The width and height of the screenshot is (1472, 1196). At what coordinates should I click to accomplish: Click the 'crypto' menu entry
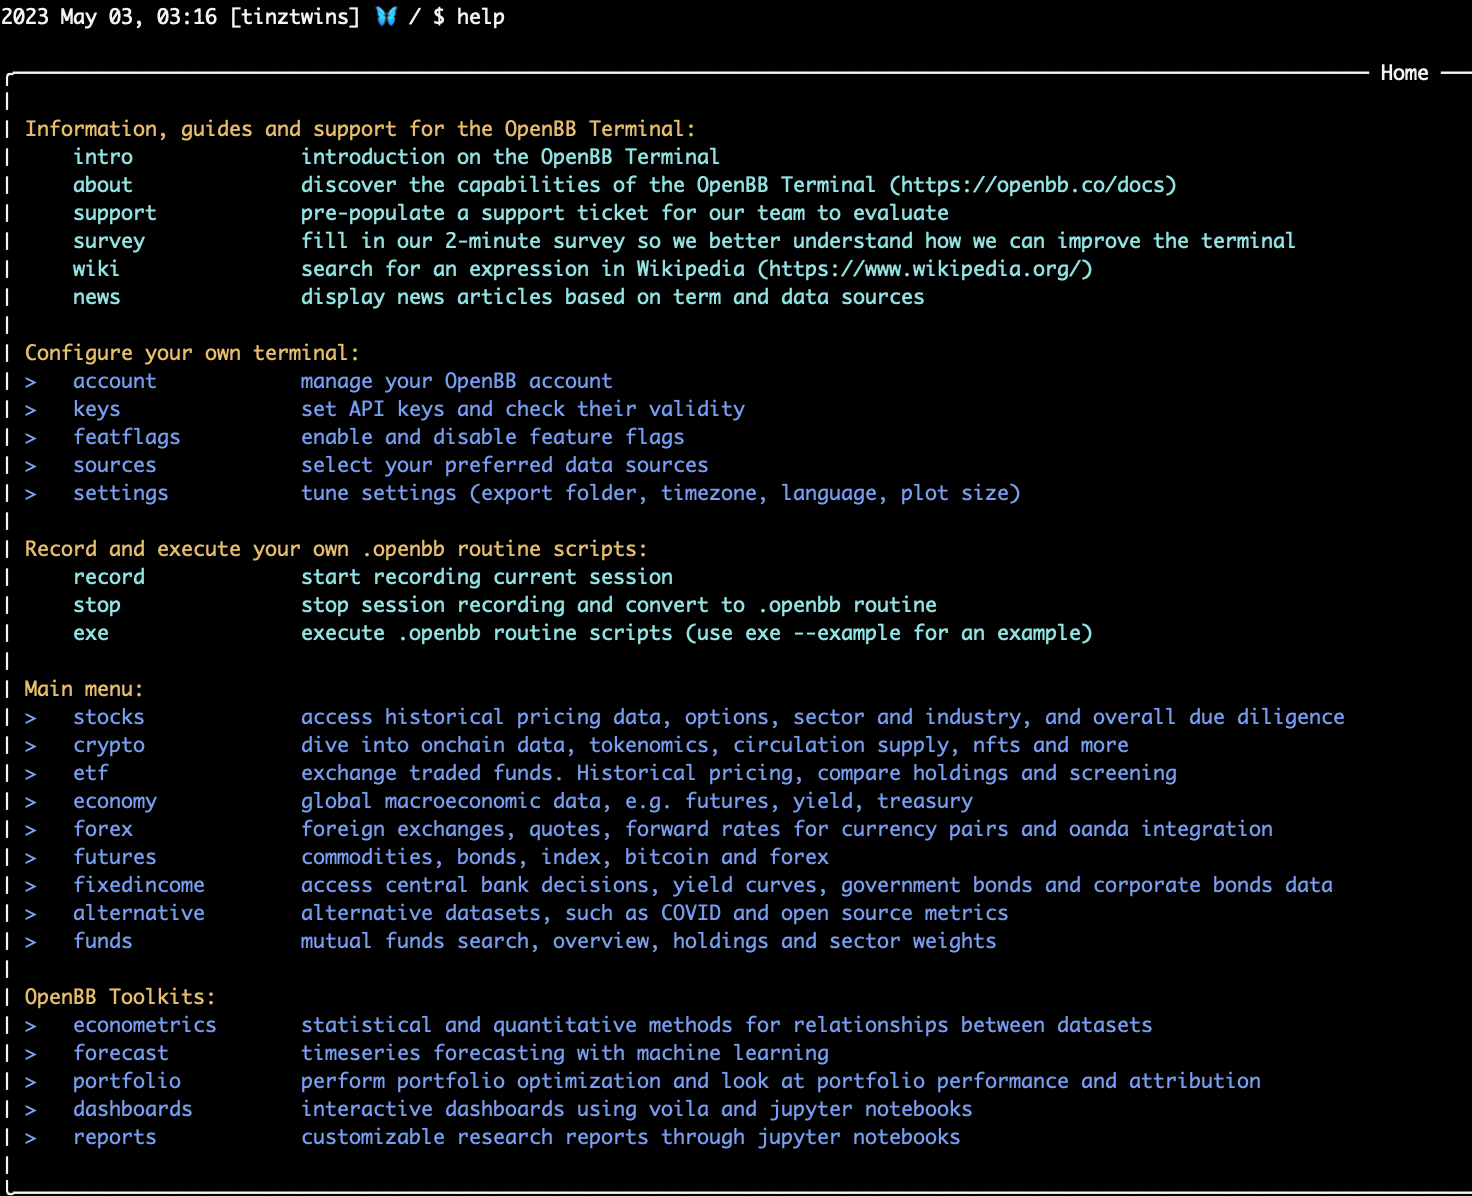(x=109, y=745)
